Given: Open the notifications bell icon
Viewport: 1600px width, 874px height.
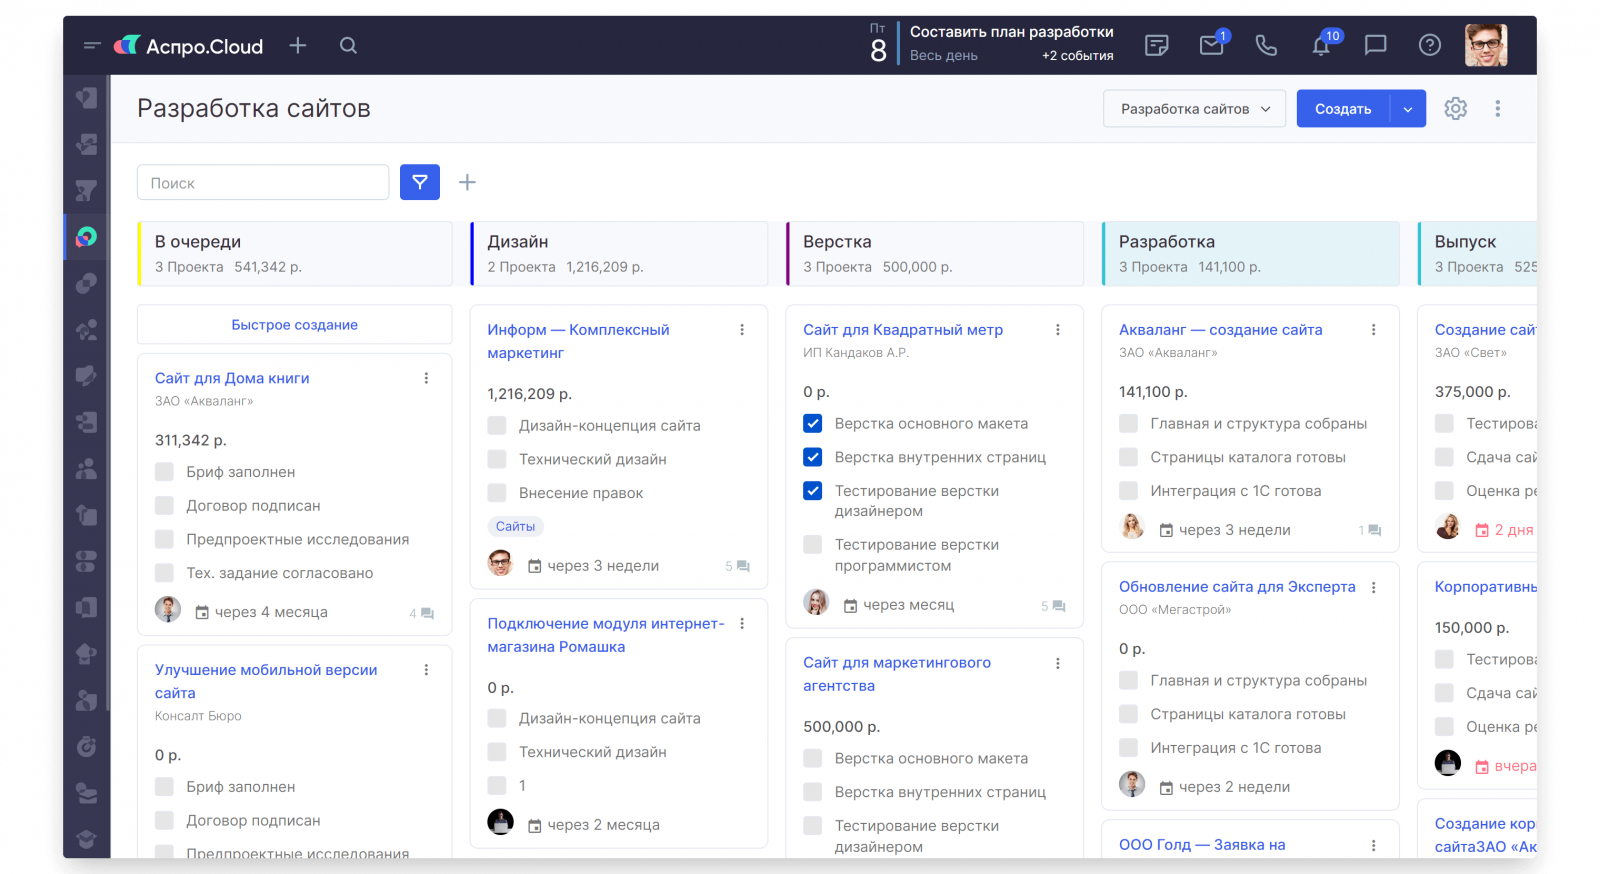Looking at the screenshot, I should click(1321, 45).
